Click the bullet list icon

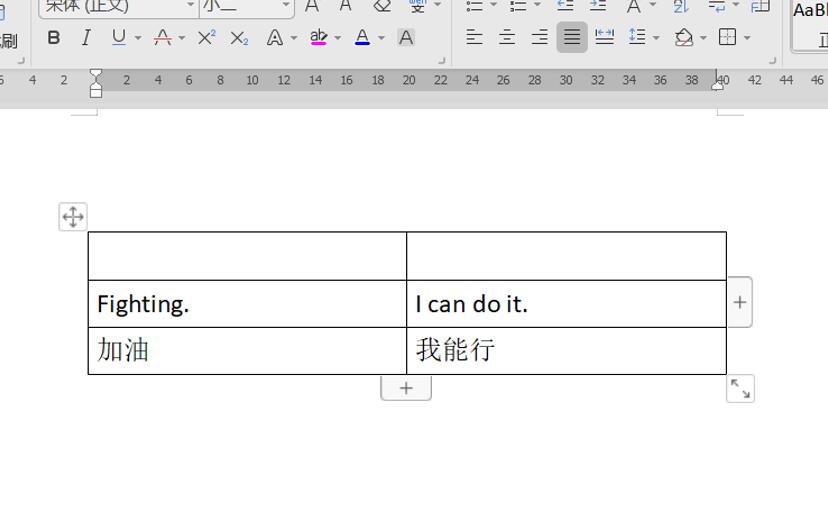click(475, 6)
